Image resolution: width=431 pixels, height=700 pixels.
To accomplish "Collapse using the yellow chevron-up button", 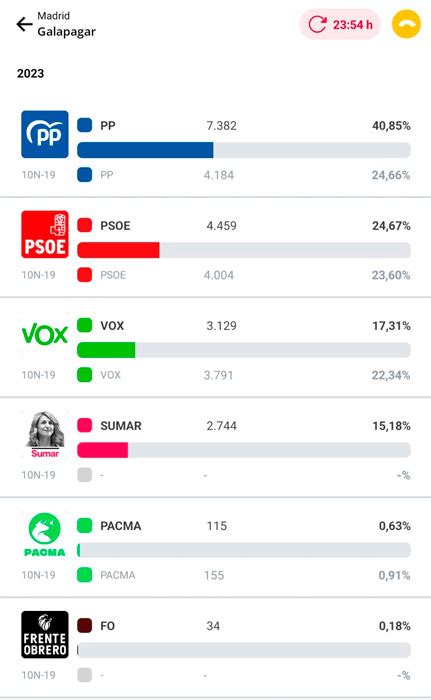I will (406, 24).
